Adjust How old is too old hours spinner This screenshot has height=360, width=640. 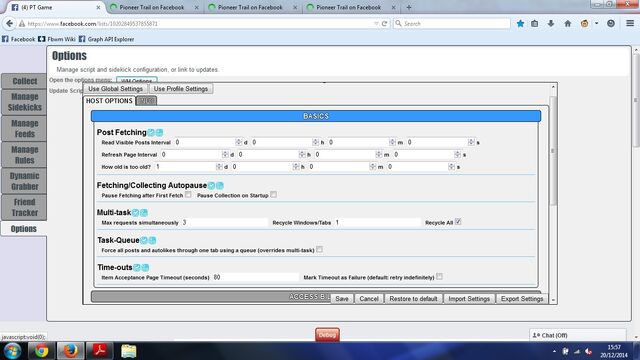point(296,167)
